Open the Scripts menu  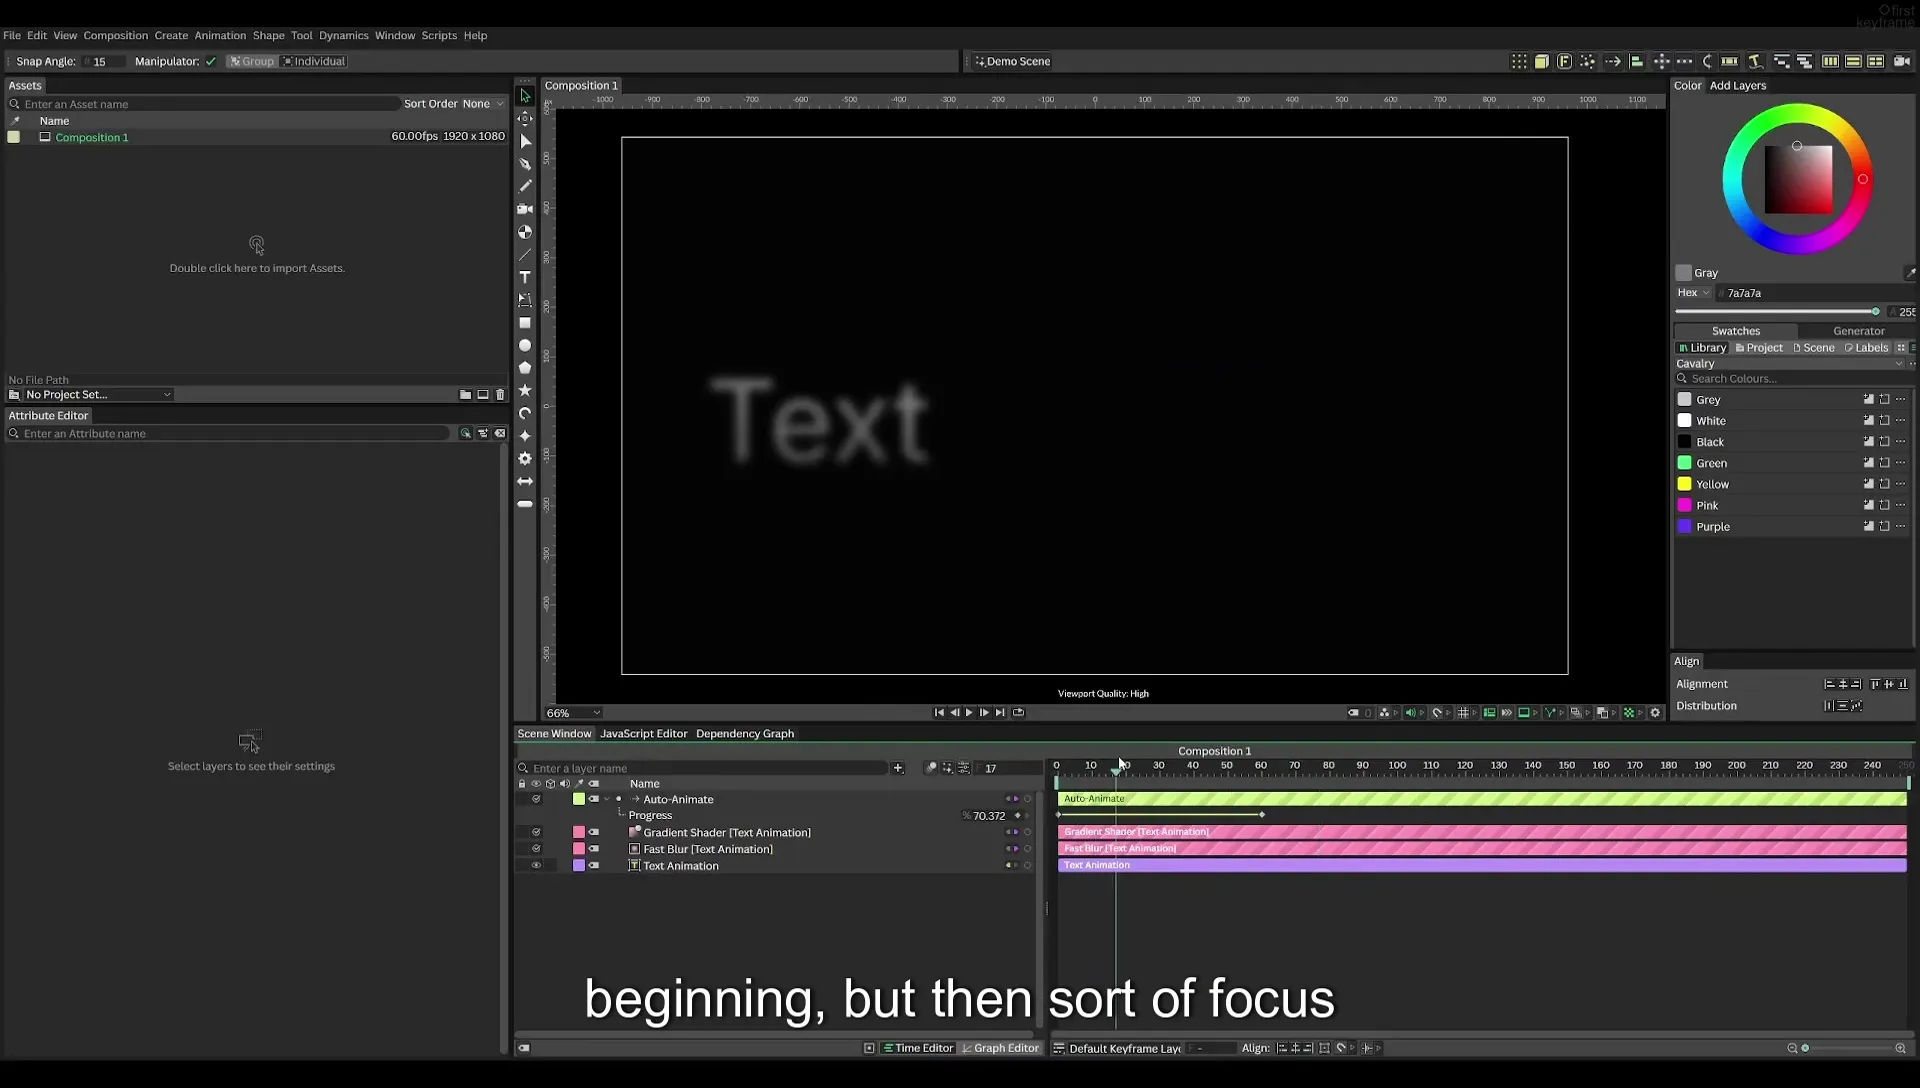[x=439, y=35]
